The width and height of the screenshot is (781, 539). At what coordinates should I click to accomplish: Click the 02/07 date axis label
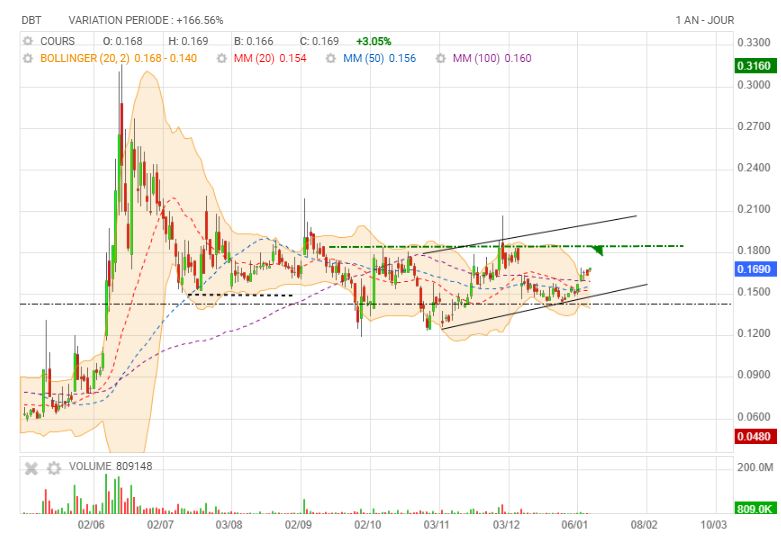(160, 525)
